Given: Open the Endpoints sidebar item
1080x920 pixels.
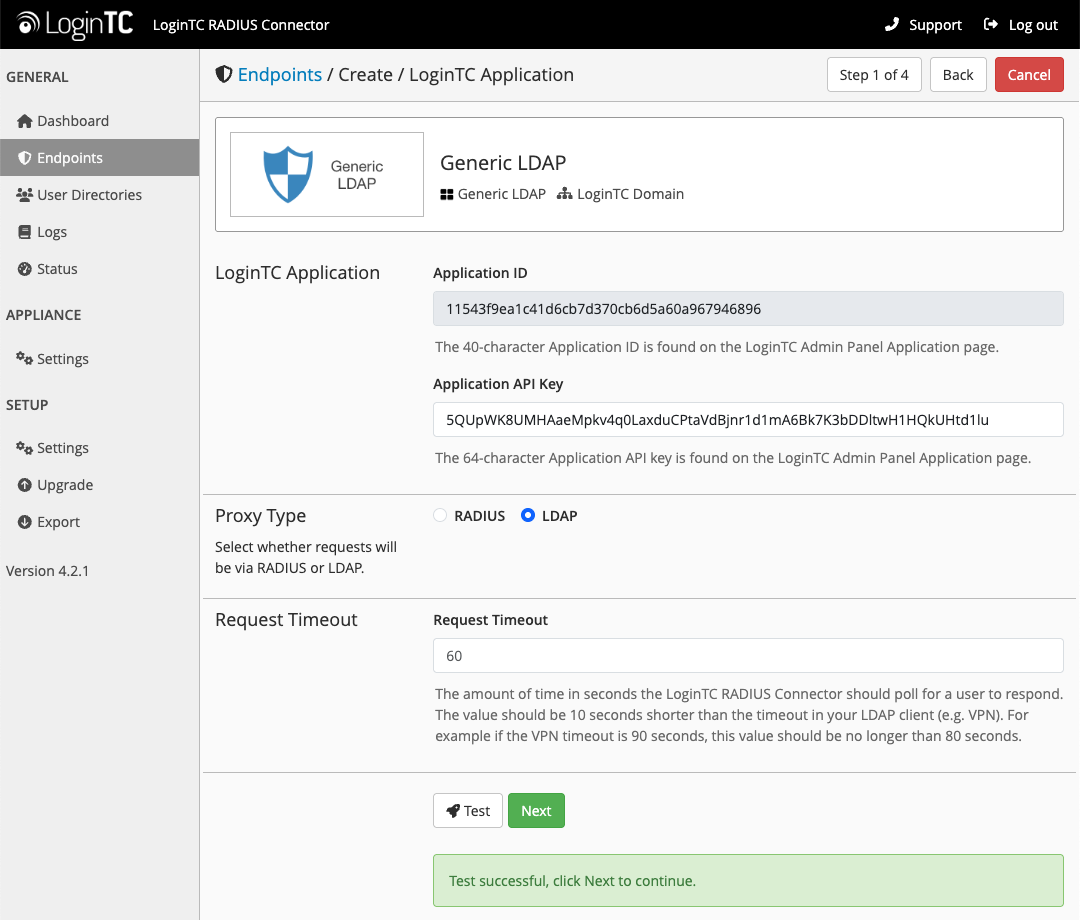Looking at the screenshot, I should 70,158.
